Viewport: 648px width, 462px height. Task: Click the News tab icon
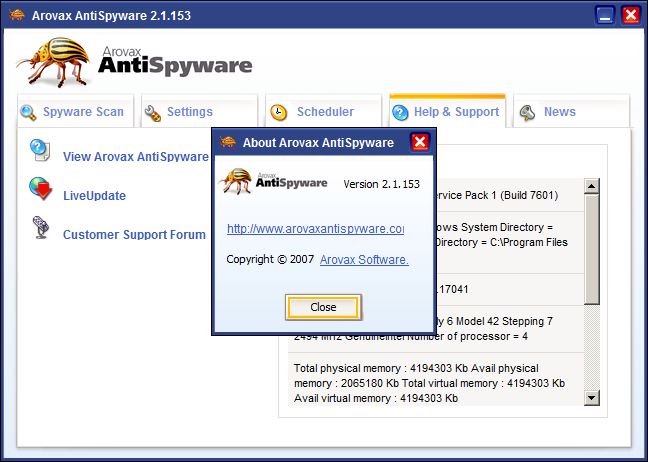click(x=527, y=112)
